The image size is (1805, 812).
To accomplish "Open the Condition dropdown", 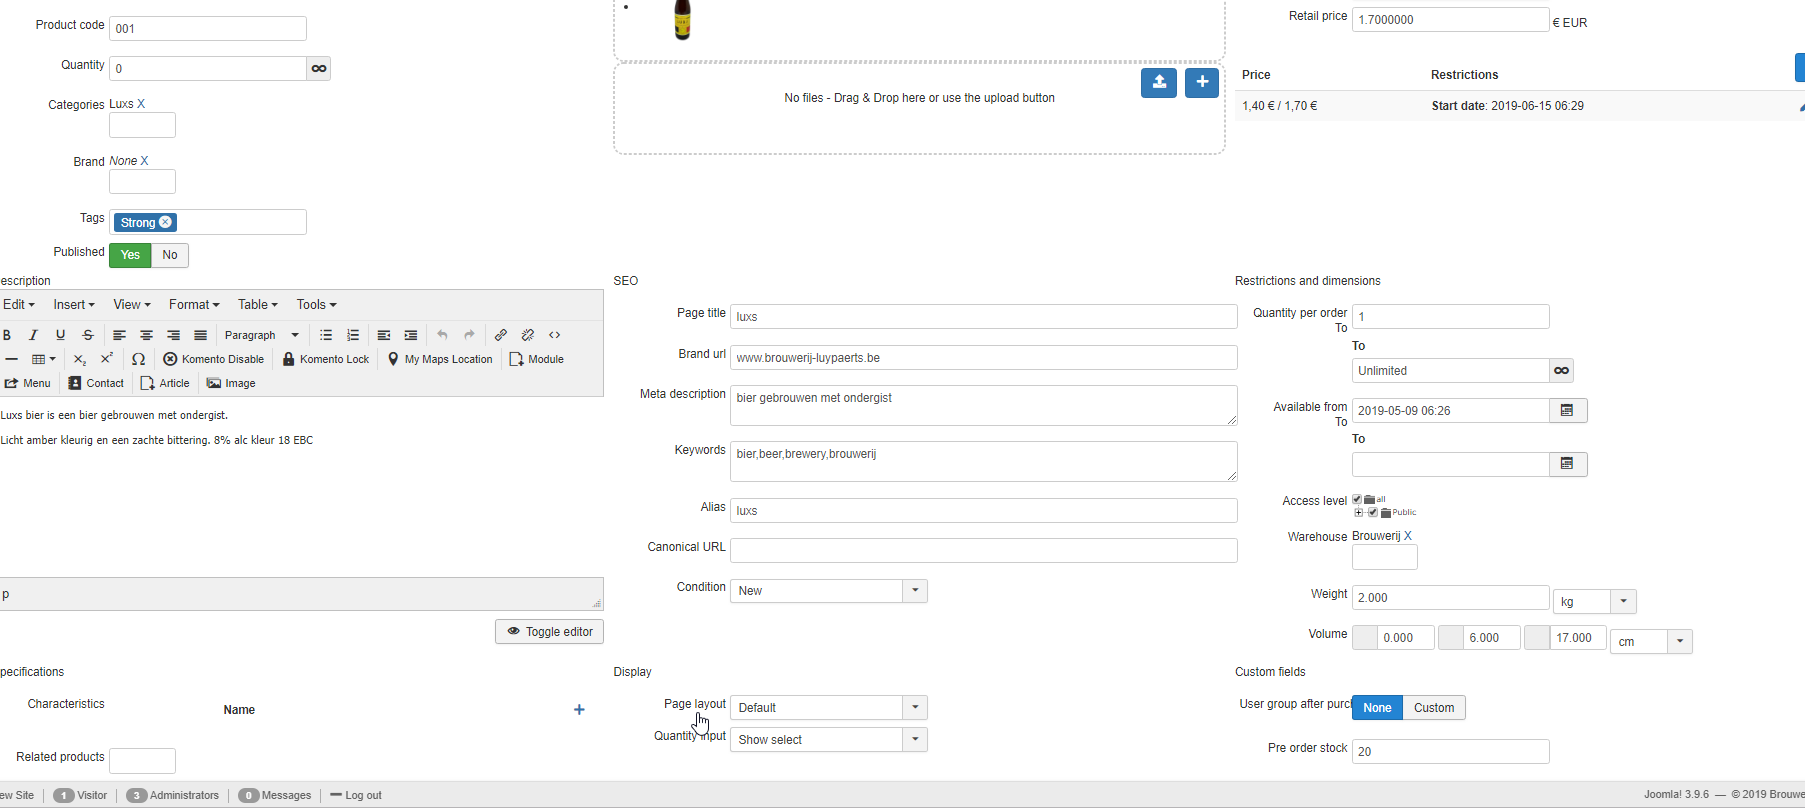I will click(828, 591).
